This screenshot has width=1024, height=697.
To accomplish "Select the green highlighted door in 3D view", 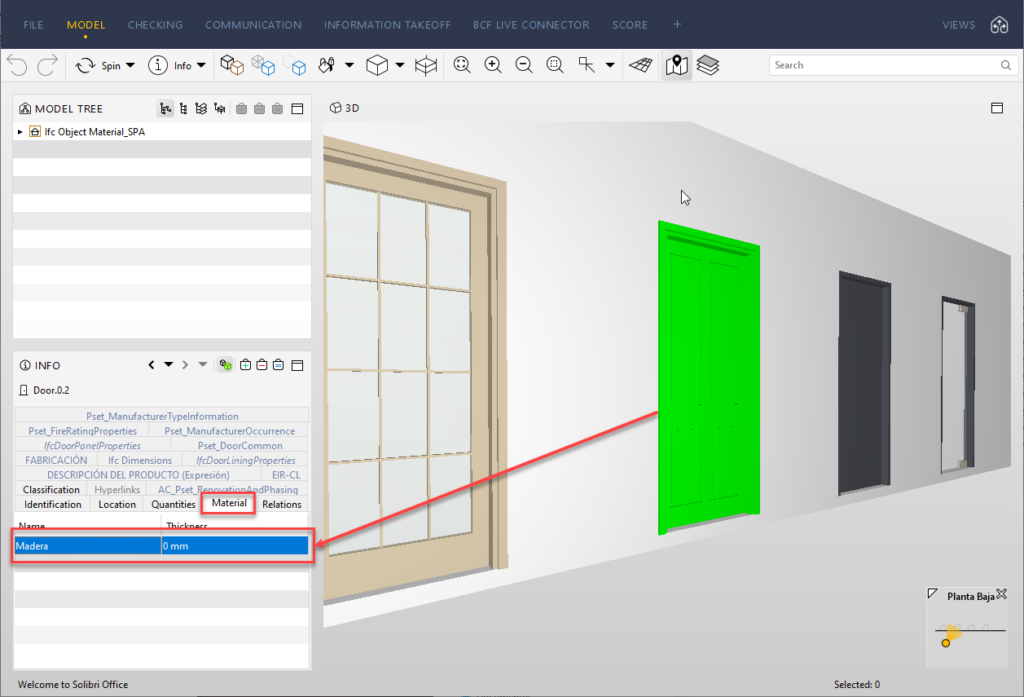I will click(x=707, y=380).
